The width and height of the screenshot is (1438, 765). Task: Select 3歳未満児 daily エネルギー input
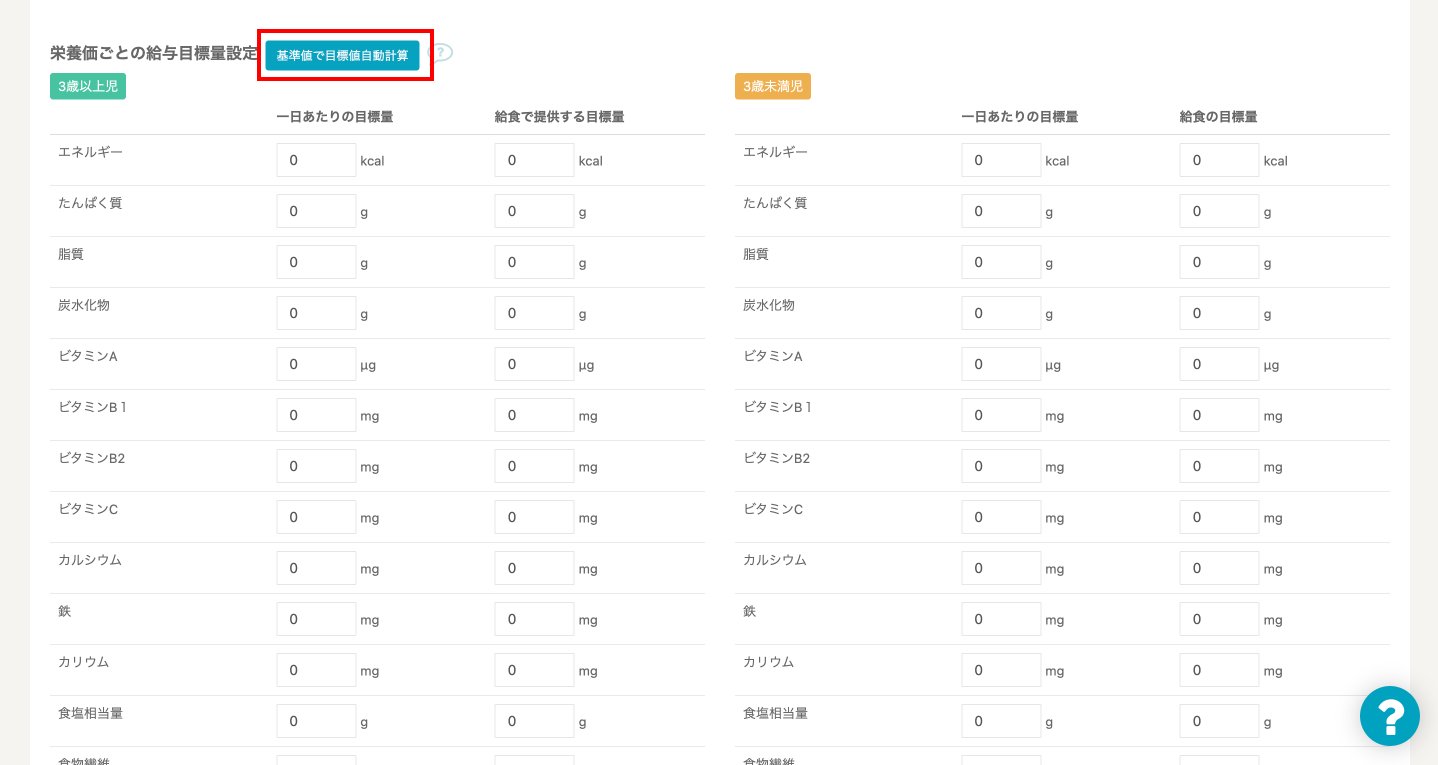coord(1001,160)
